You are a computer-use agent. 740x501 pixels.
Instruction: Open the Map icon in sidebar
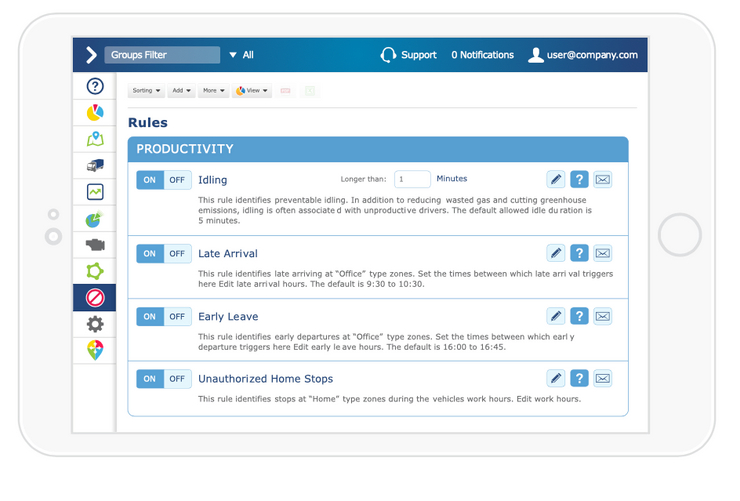tap(95, 139)
